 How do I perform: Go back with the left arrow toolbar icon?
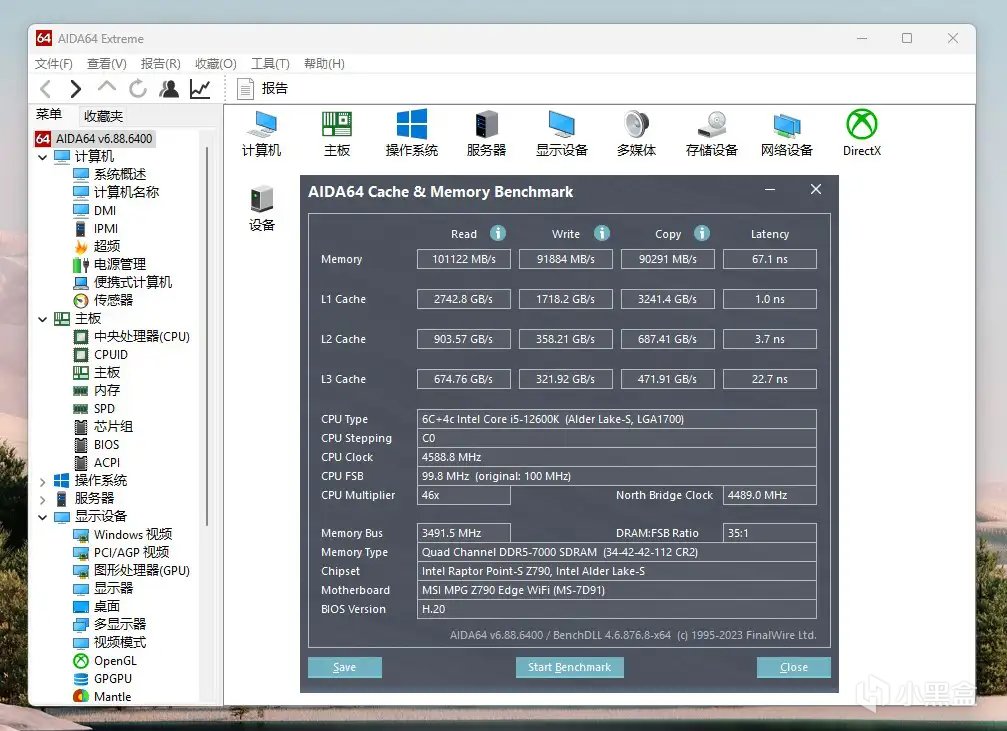pos(45,89)
